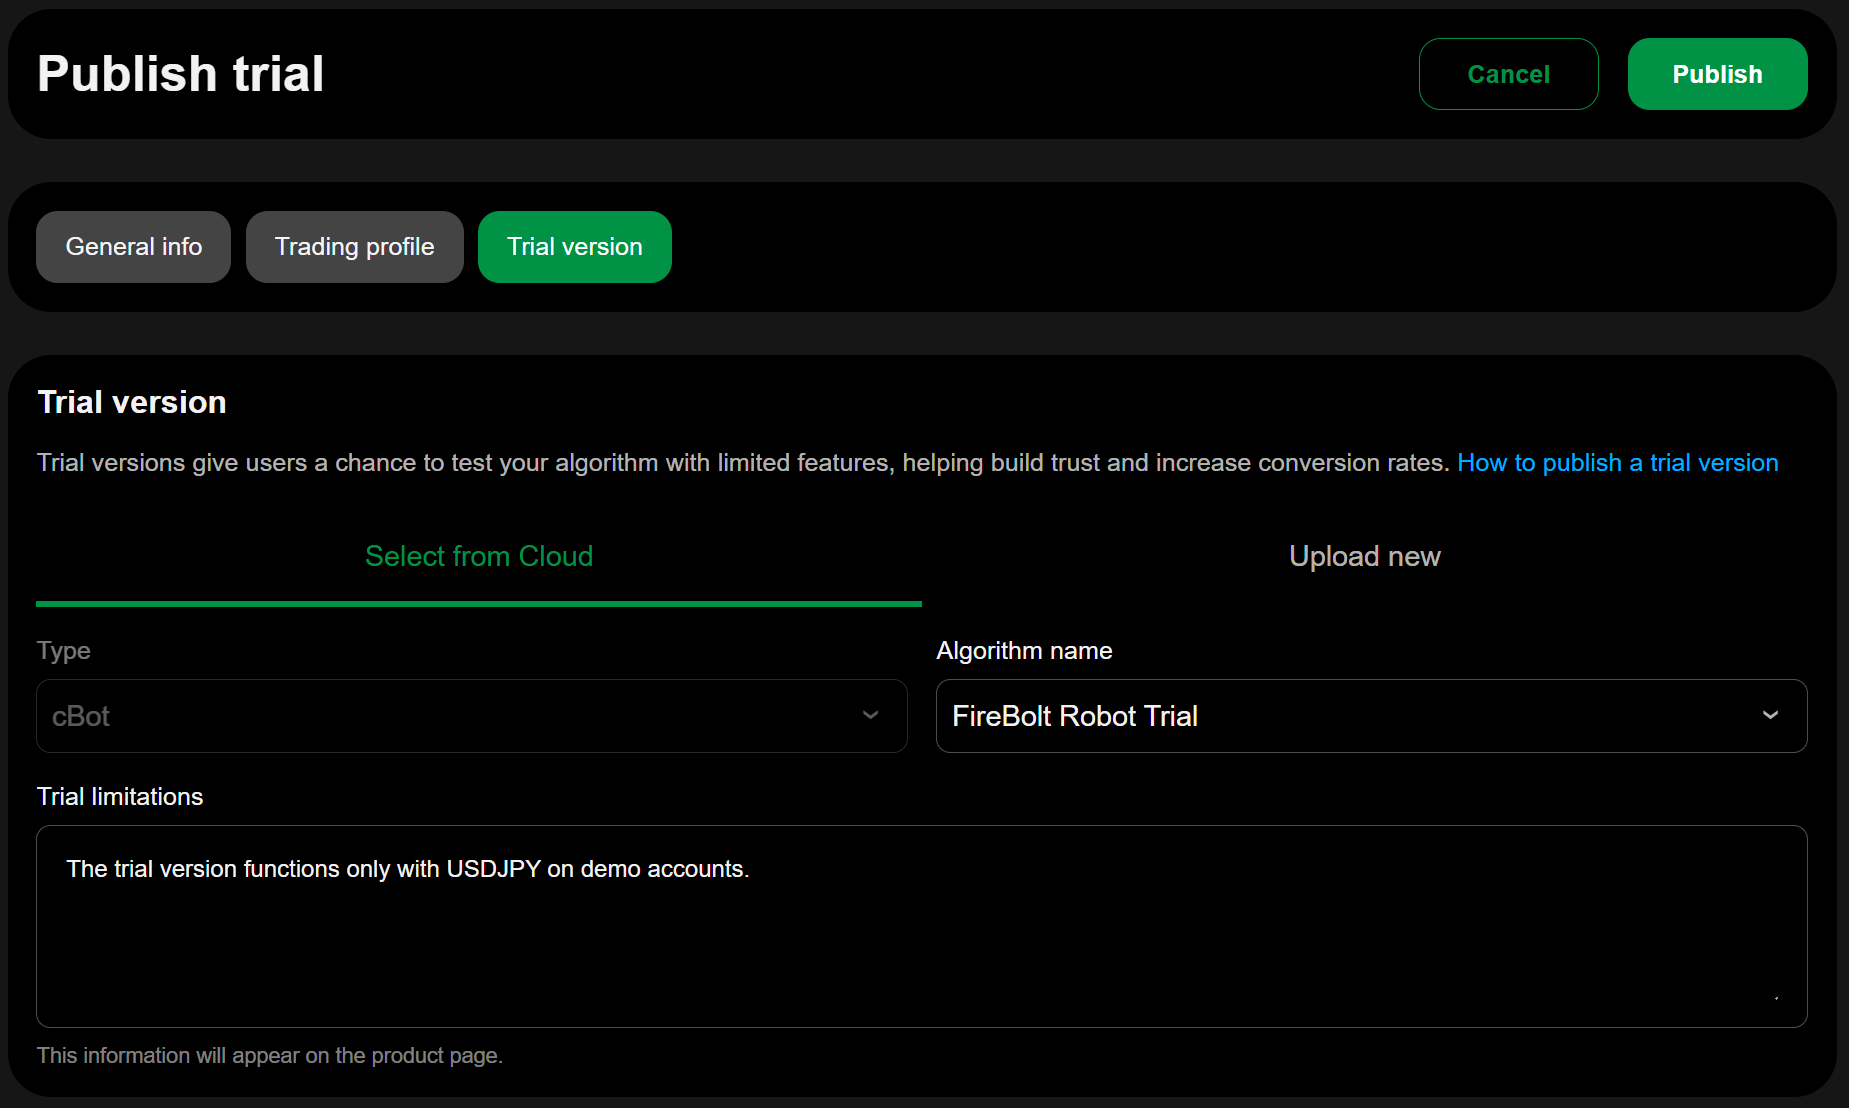
Task: Click the 'Publish trial' page heading
Action: pyautogui.click(x=181, y=74)
